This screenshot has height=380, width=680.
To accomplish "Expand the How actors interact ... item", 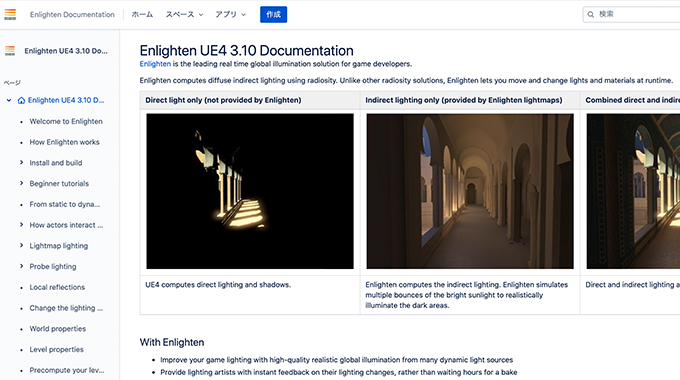I will click(21, 225).
